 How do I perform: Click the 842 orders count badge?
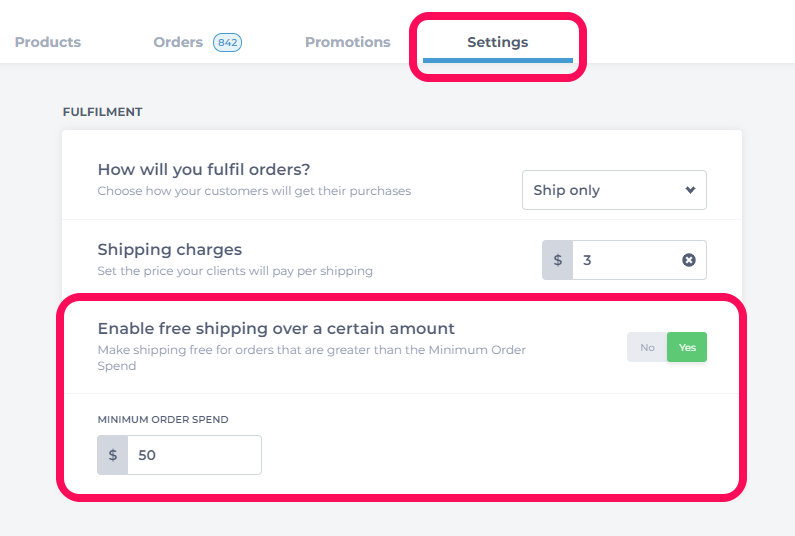click(227, 42)
